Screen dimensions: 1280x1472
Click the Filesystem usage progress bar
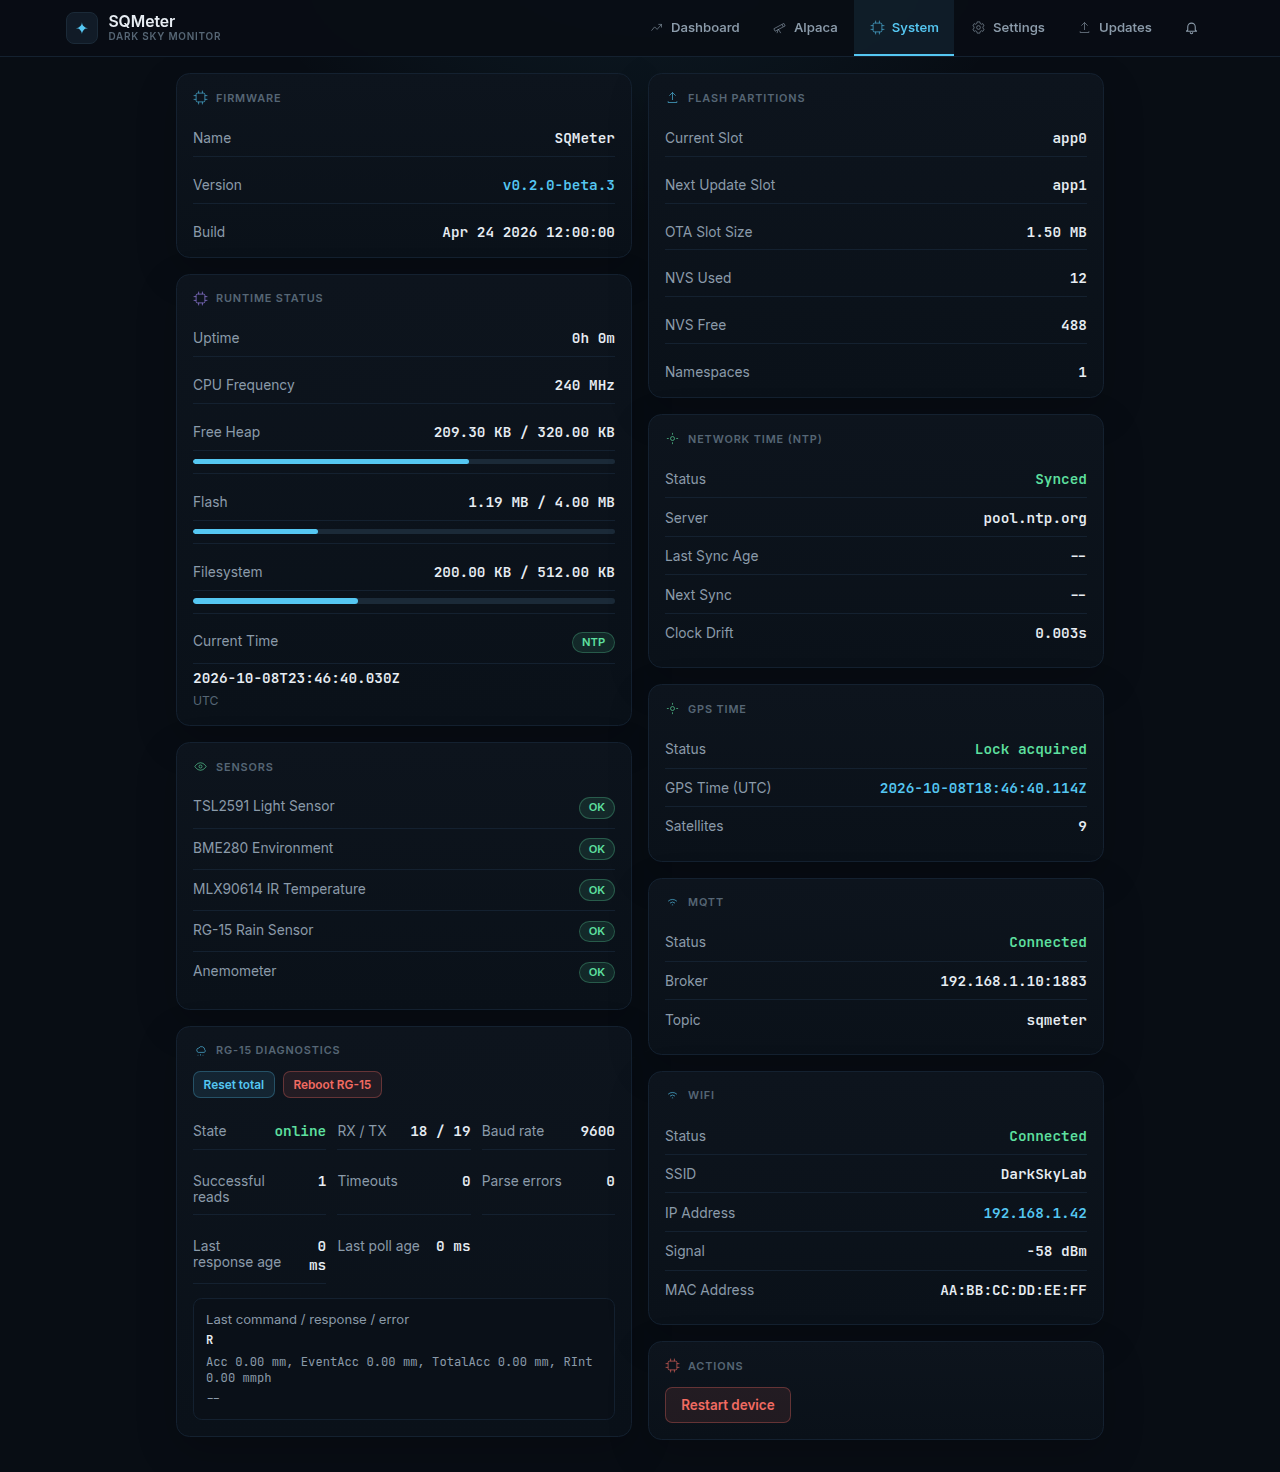(404, 601)
